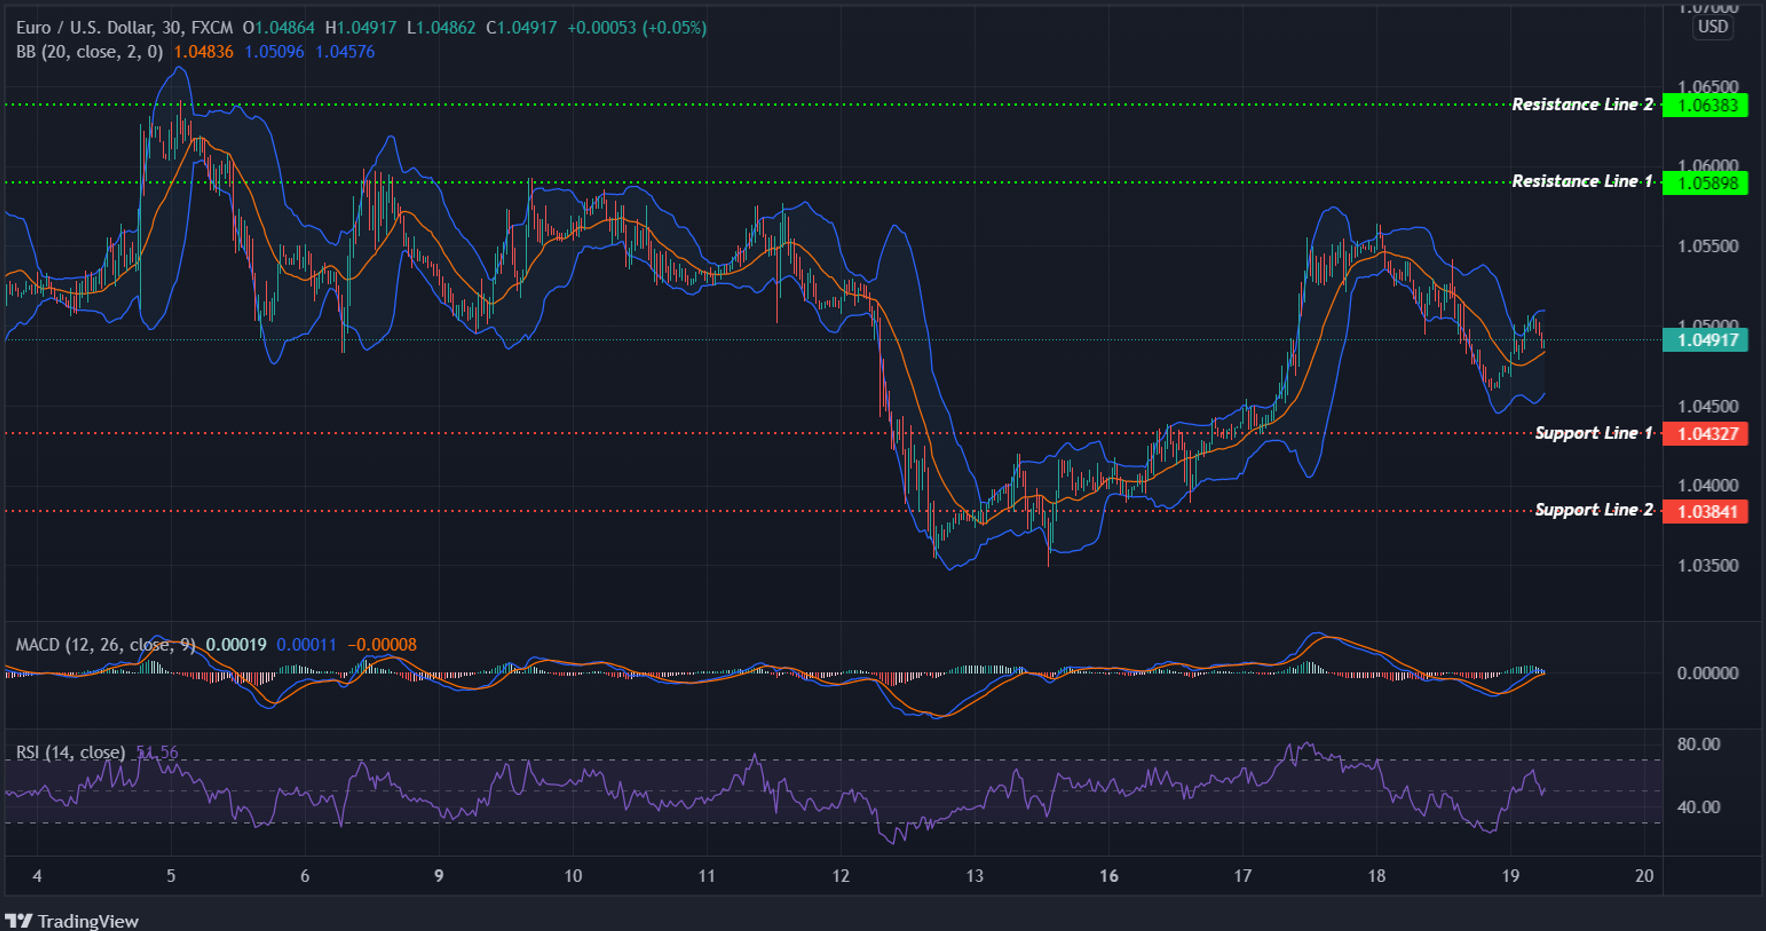Click the date label 19 on the time axis
The width and height of the screenshot is (1766, 931).
tap(1511, 874)
